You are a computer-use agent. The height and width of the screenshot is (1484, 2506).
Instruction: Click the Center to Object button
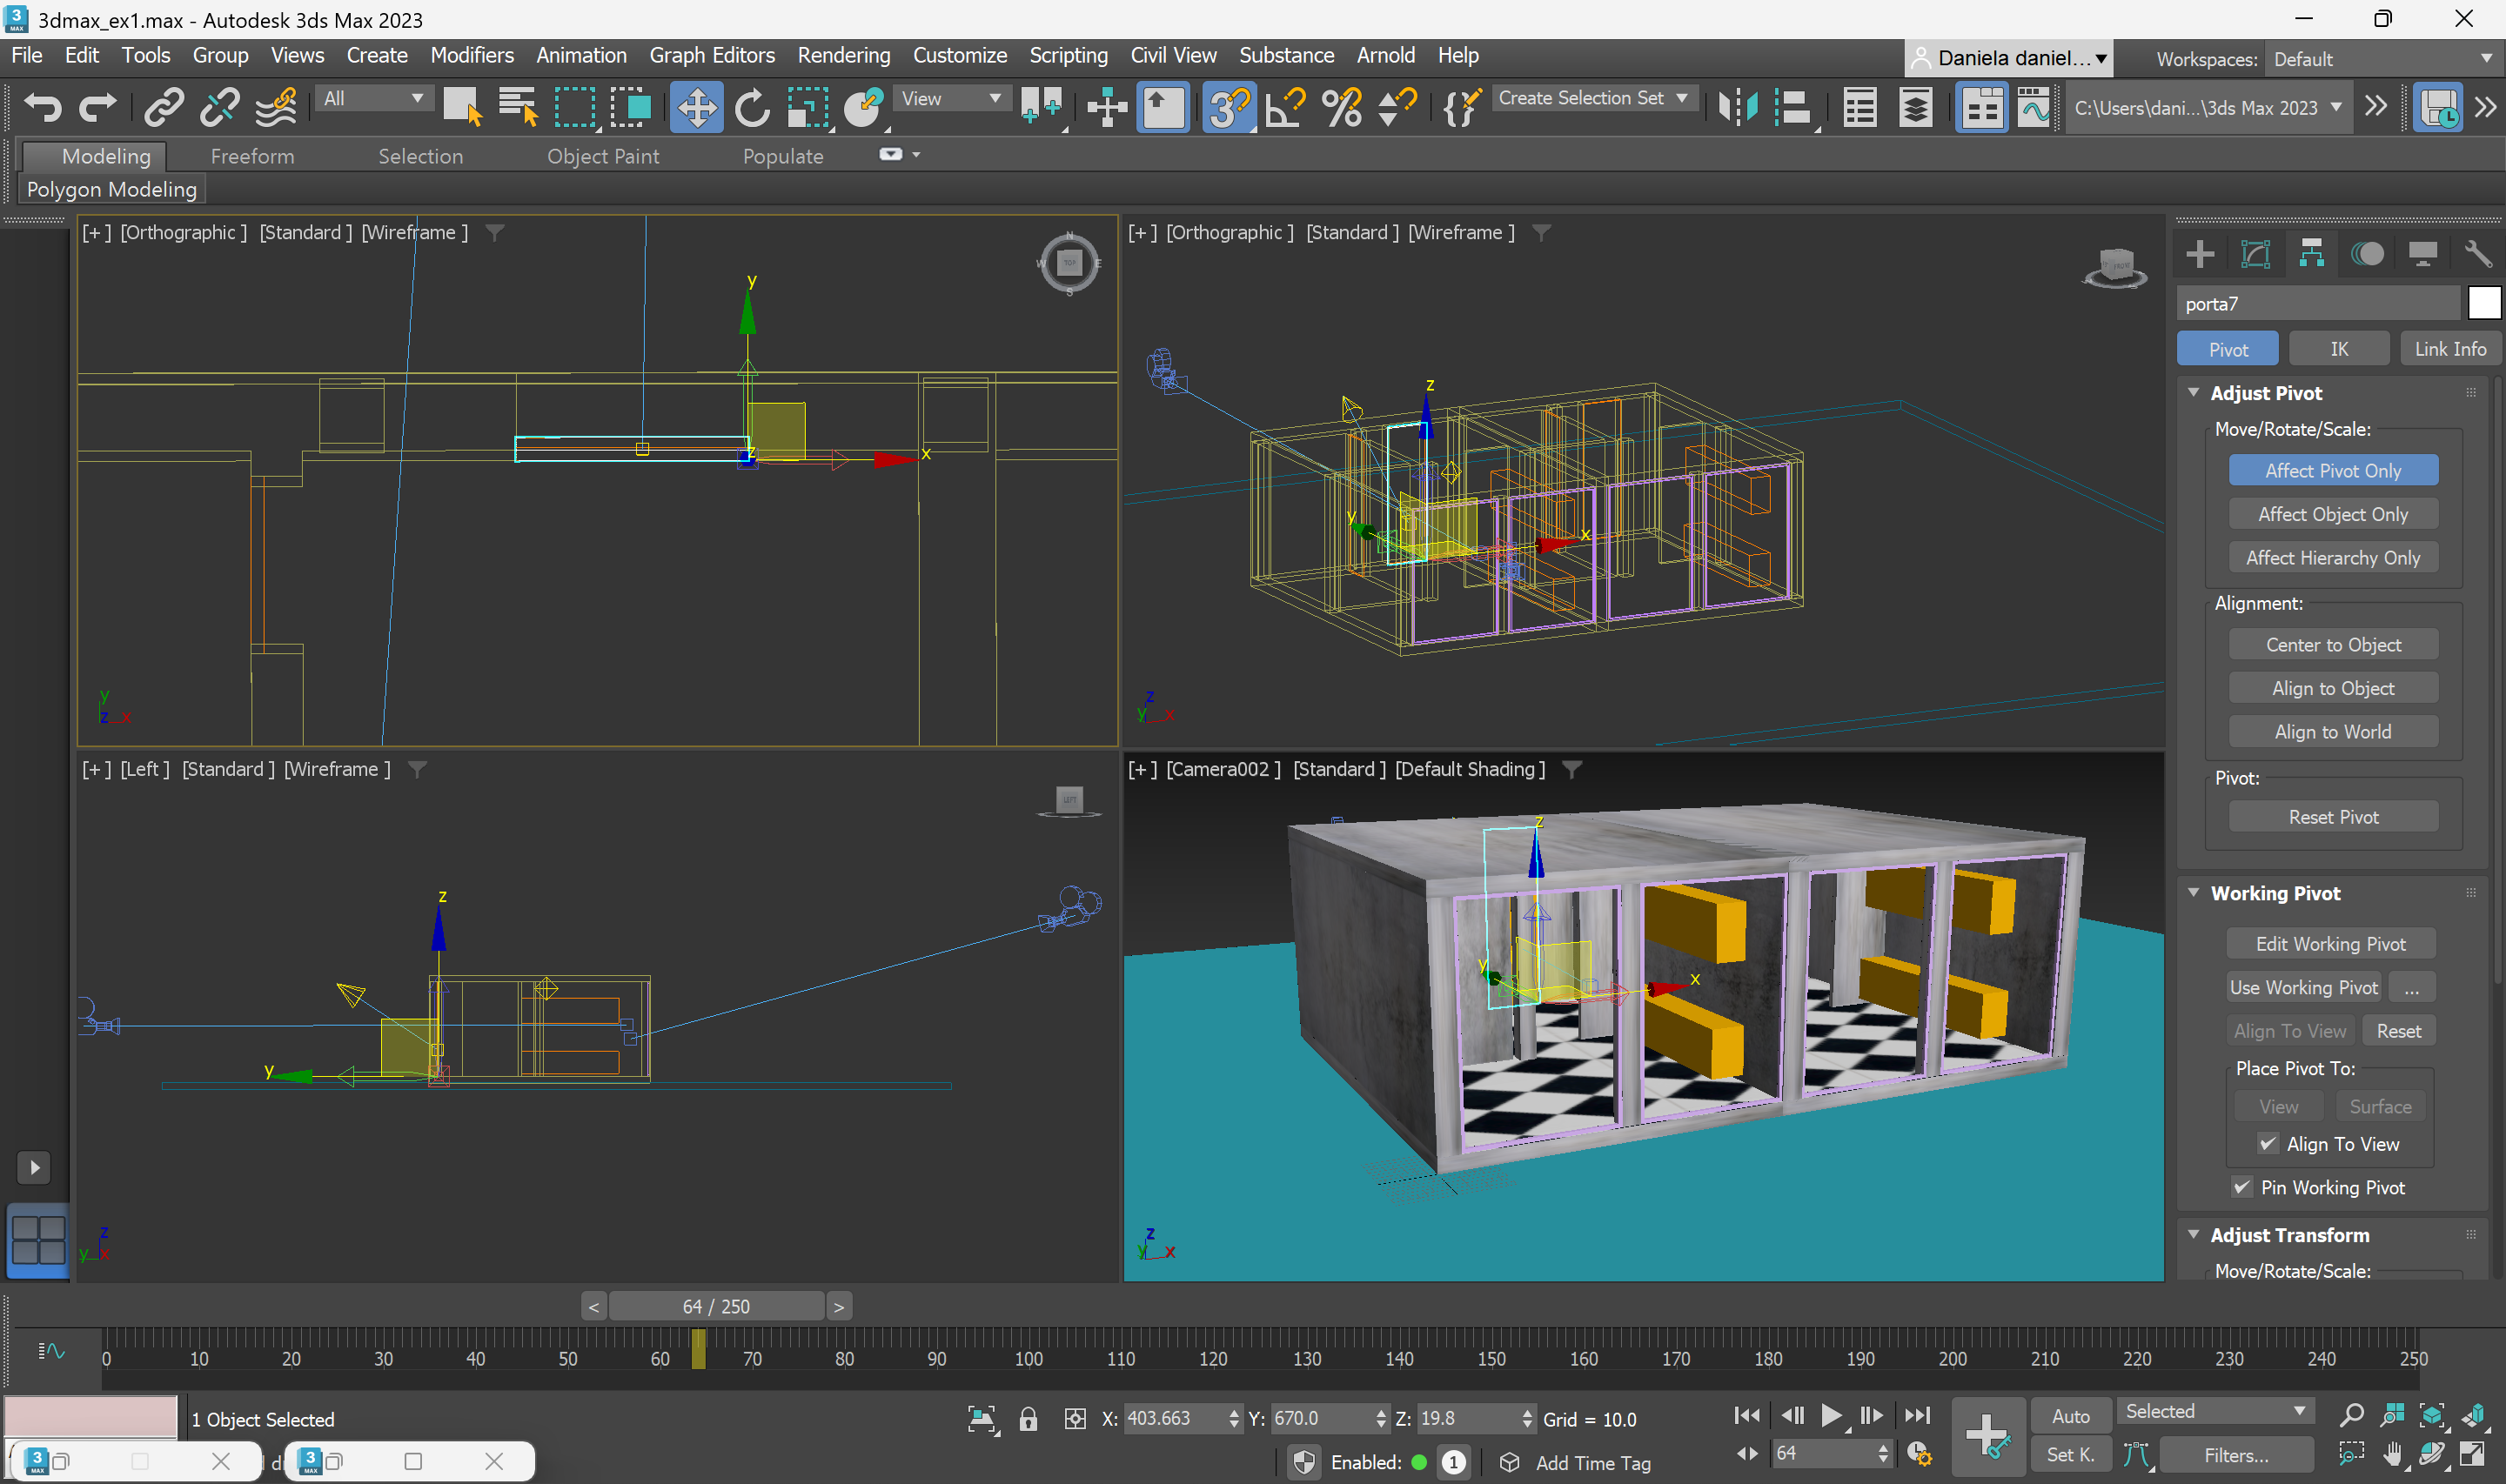point(2332,645)
